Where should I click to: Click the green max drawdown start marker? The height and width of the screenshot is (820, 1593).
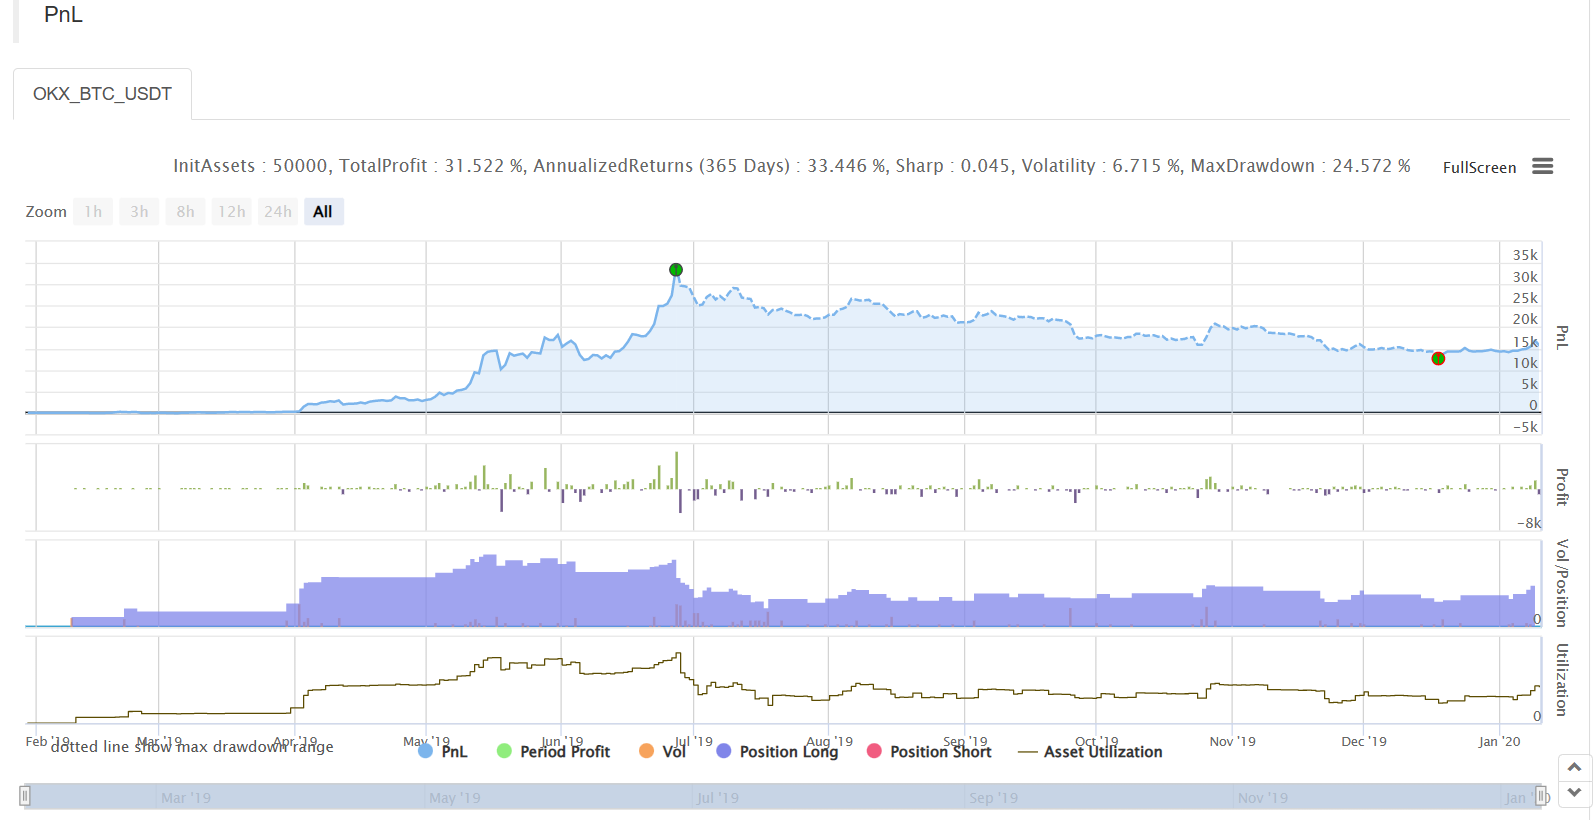[x=676, y=270]
